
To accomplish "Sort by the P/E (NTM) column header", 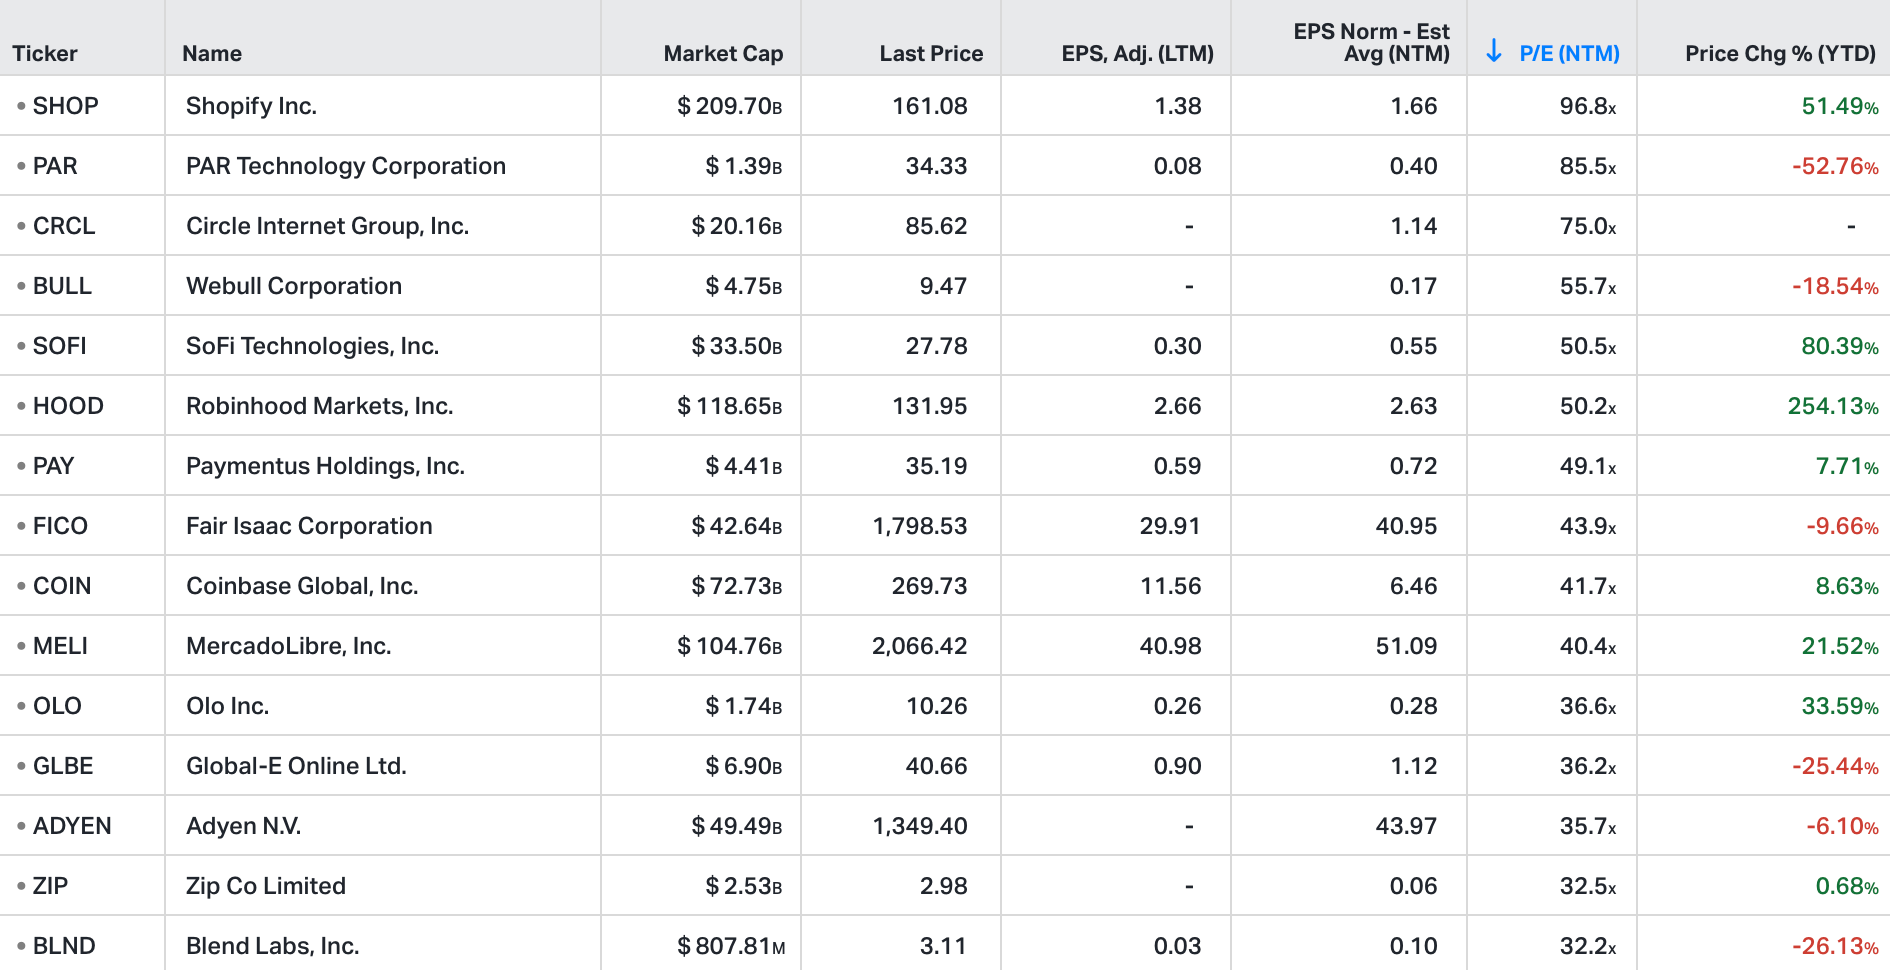I will pos(1569,54).
